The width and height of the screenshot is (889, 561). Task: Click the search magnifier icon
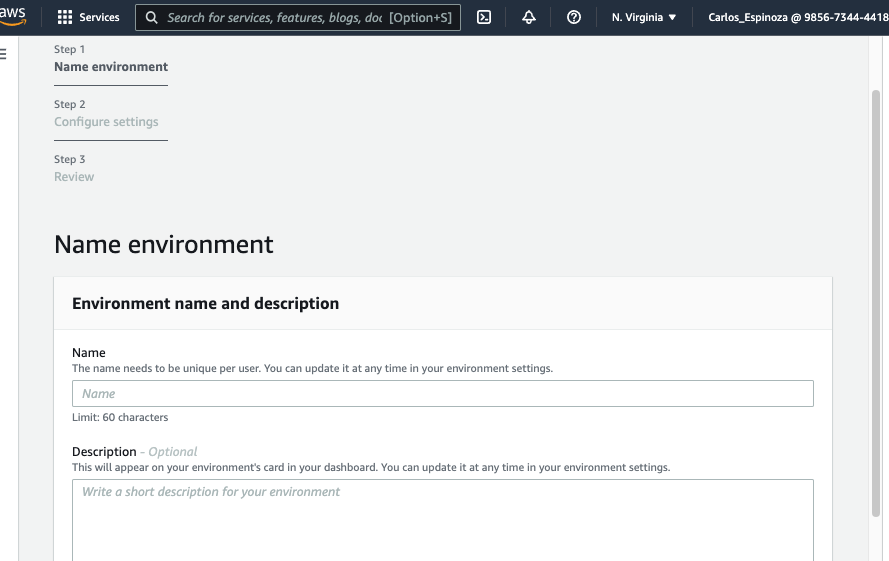coord(151,18)
